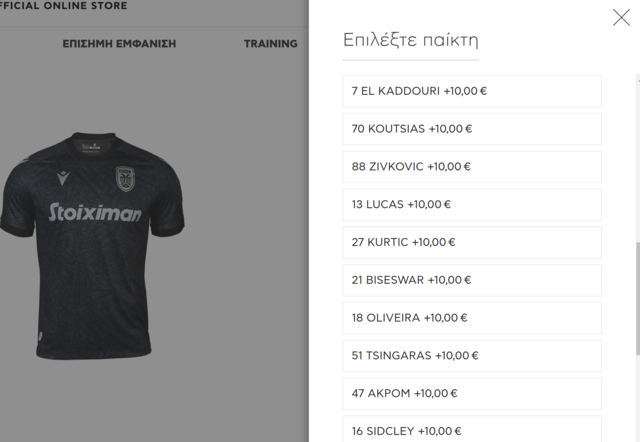The image size is (640, 442).
Task: Click the Επιλέξτε παίκτη heading
Action: (410, 40)
